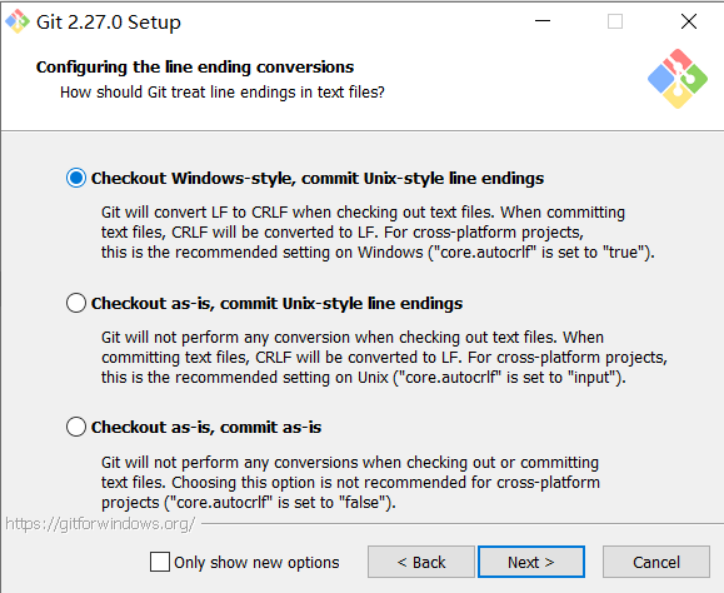Click the Git icon in the title bar

coord(19,21)
